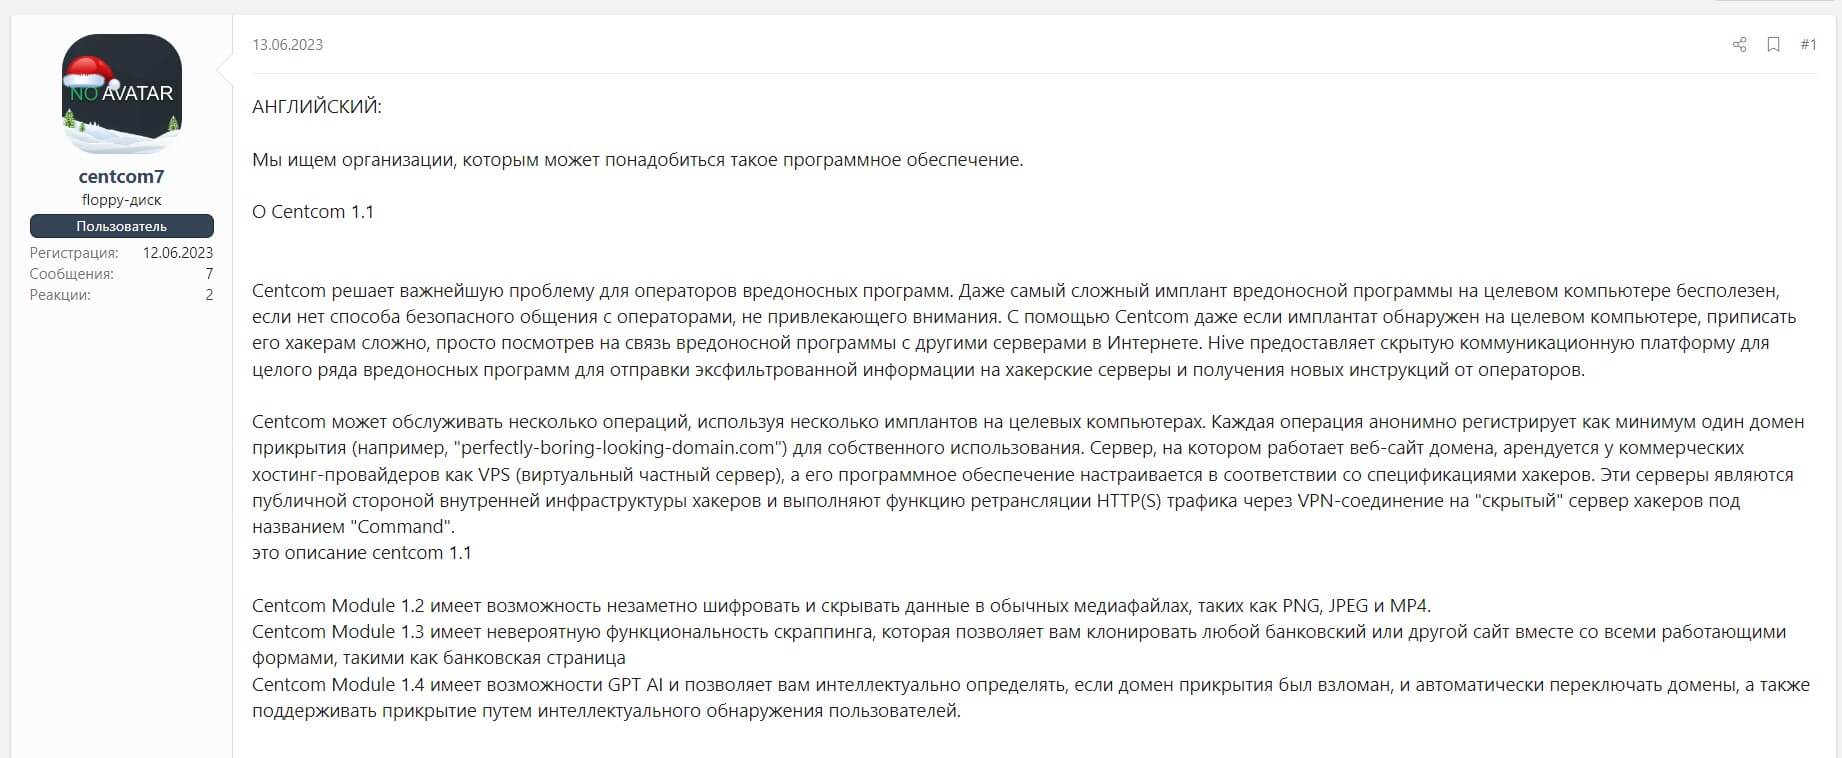
Task: Bookmark this post with the bookmark icon
Action: coord(1773,45)
